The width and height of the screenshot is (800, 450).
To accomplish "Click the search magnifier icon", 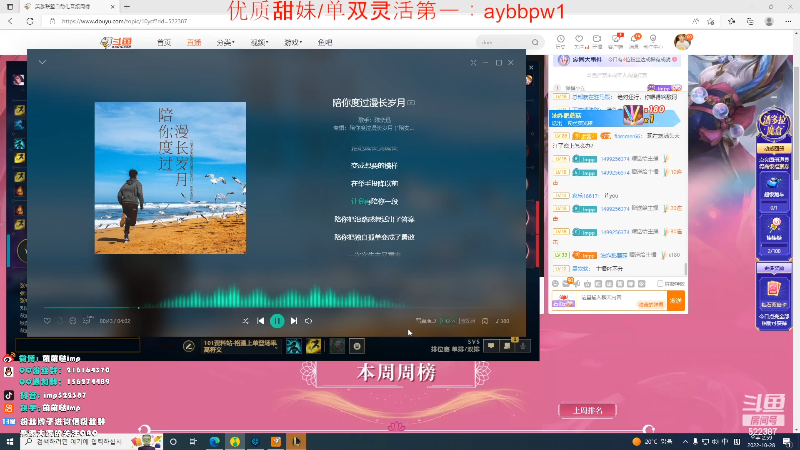I will 535,42.
